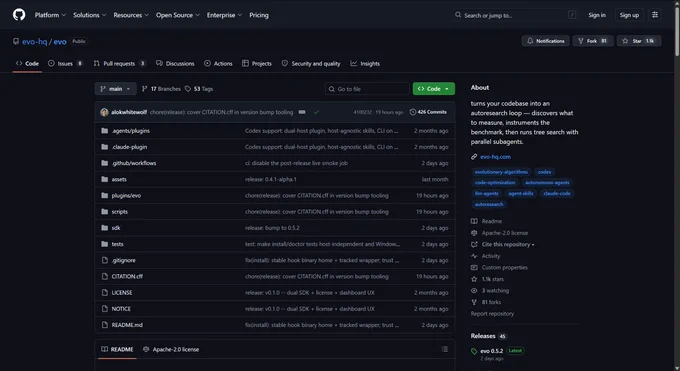680x371 pixels.
Task: Open the plugins/evo folder
Action: pyautogui.click(x=126, y=195)
